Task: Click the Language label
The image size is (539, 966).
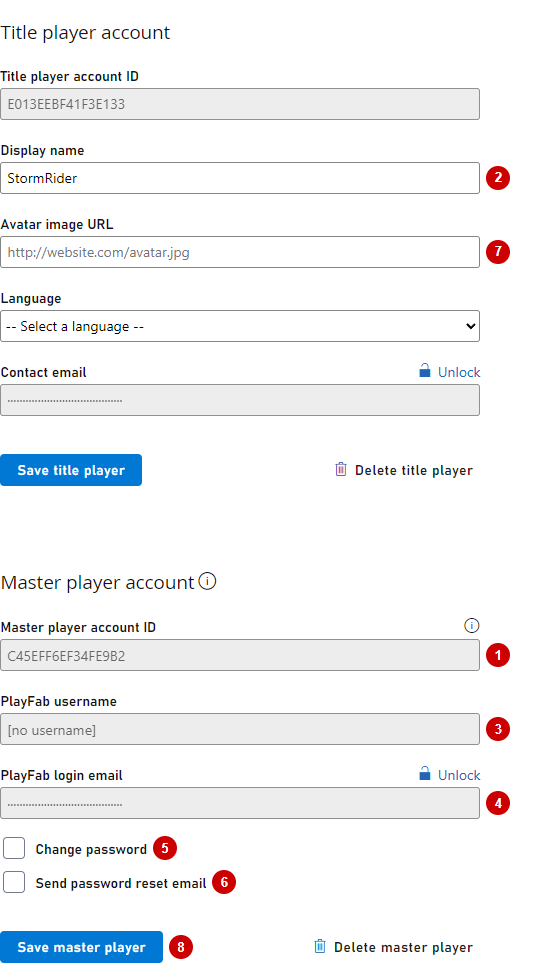Action: click(x=31, y=298)
